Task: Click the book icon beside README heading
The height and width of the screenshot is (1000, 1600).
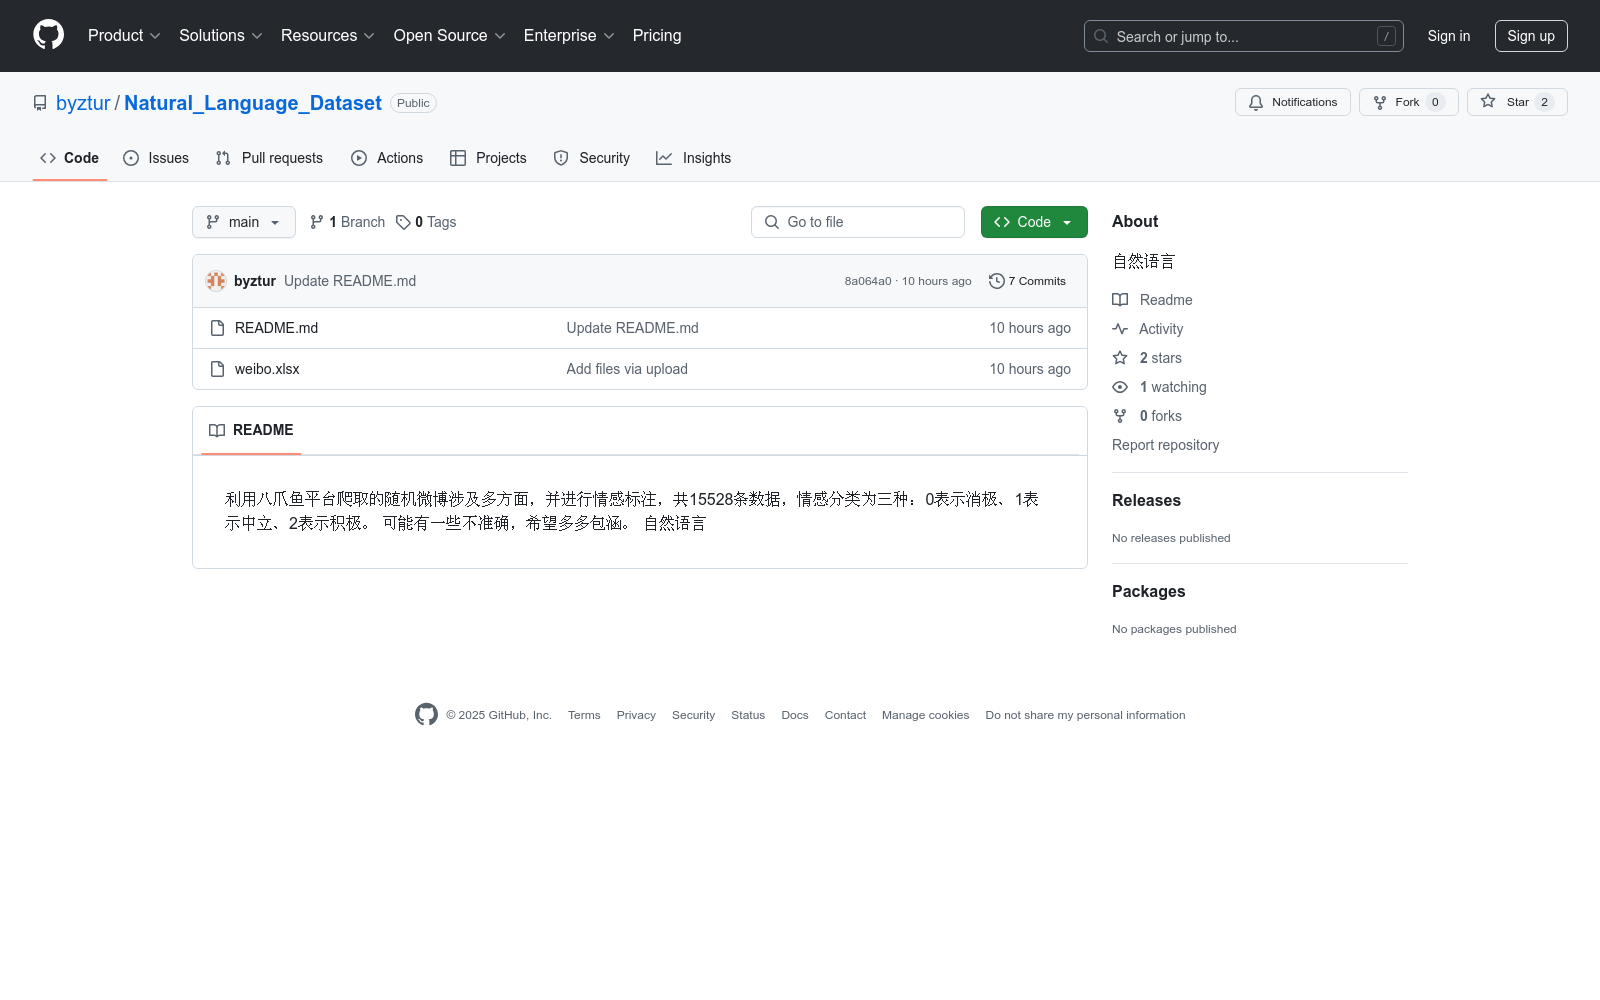Action: coord(217,430)
